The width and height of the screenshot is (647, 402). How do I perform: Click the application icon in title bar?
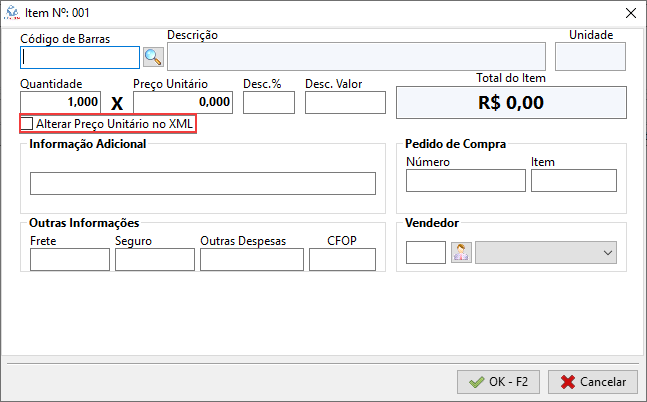click(x=12, y=12)
